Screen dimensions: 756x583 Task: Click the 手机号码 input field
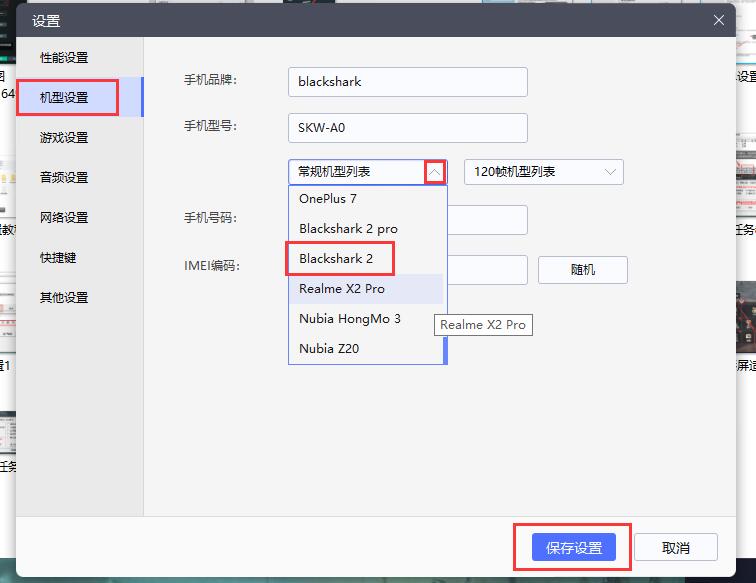click(487, 220)
